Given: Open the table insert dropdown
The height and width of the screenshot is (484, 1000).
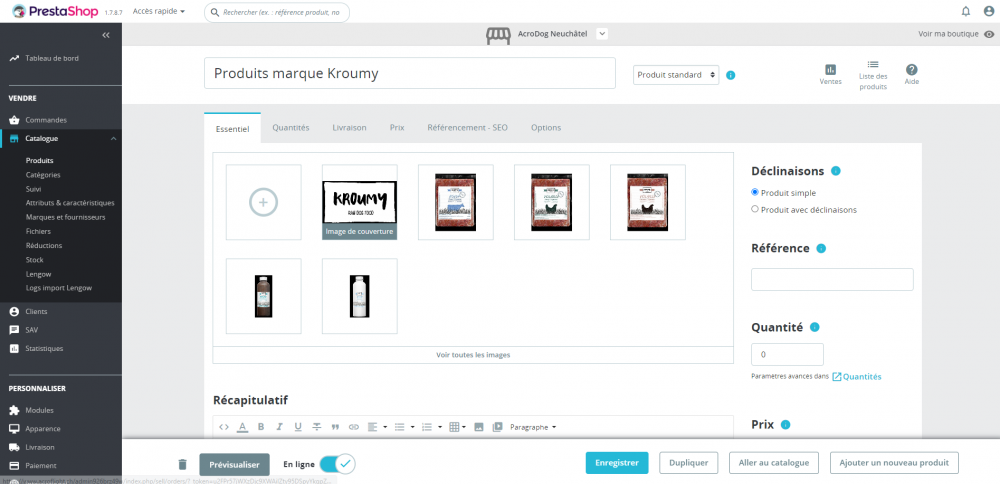Looking at the screenshot, I should (457, 427).
